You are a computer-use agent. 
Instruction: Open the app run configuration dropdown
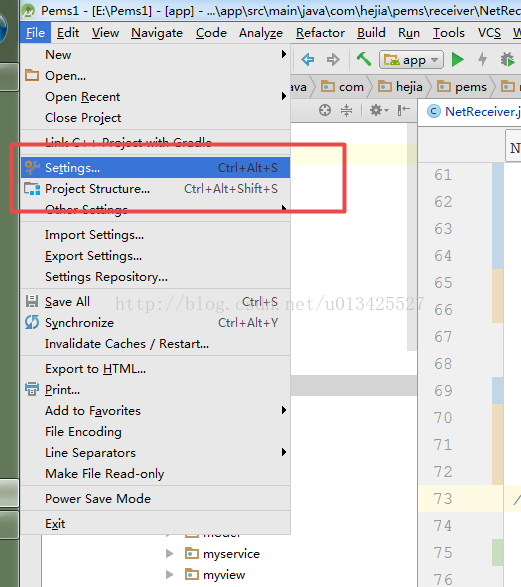411,60
